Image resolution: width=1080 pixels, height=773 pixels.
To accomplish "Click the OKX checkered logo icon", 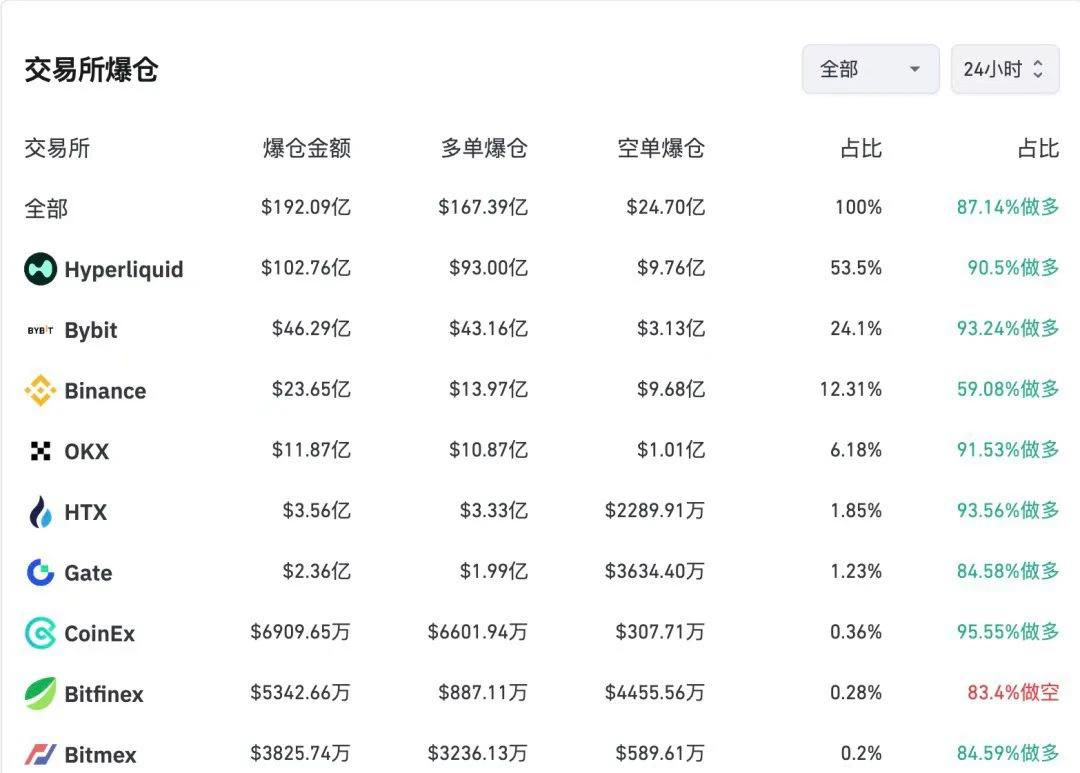I will (41, 451).
